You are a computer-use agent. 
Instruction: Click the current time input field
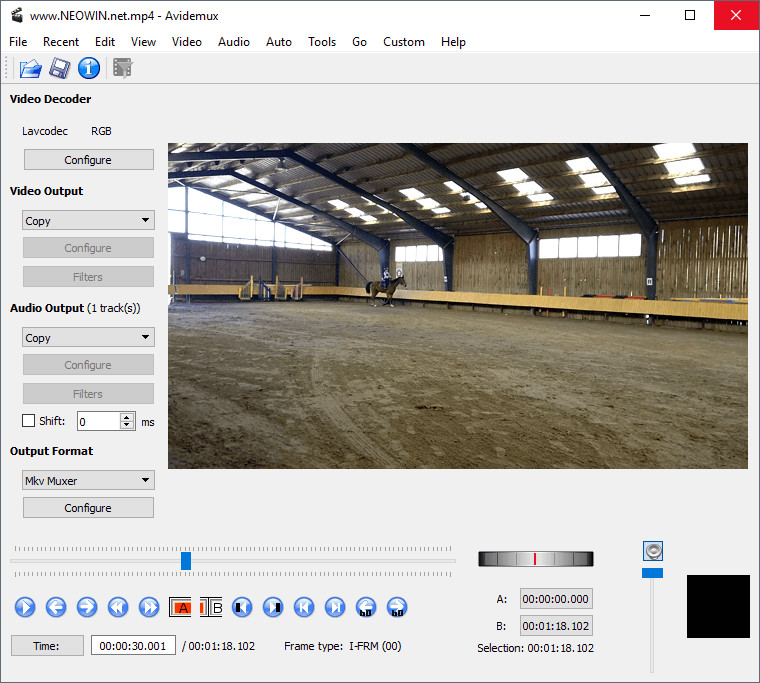133,646
